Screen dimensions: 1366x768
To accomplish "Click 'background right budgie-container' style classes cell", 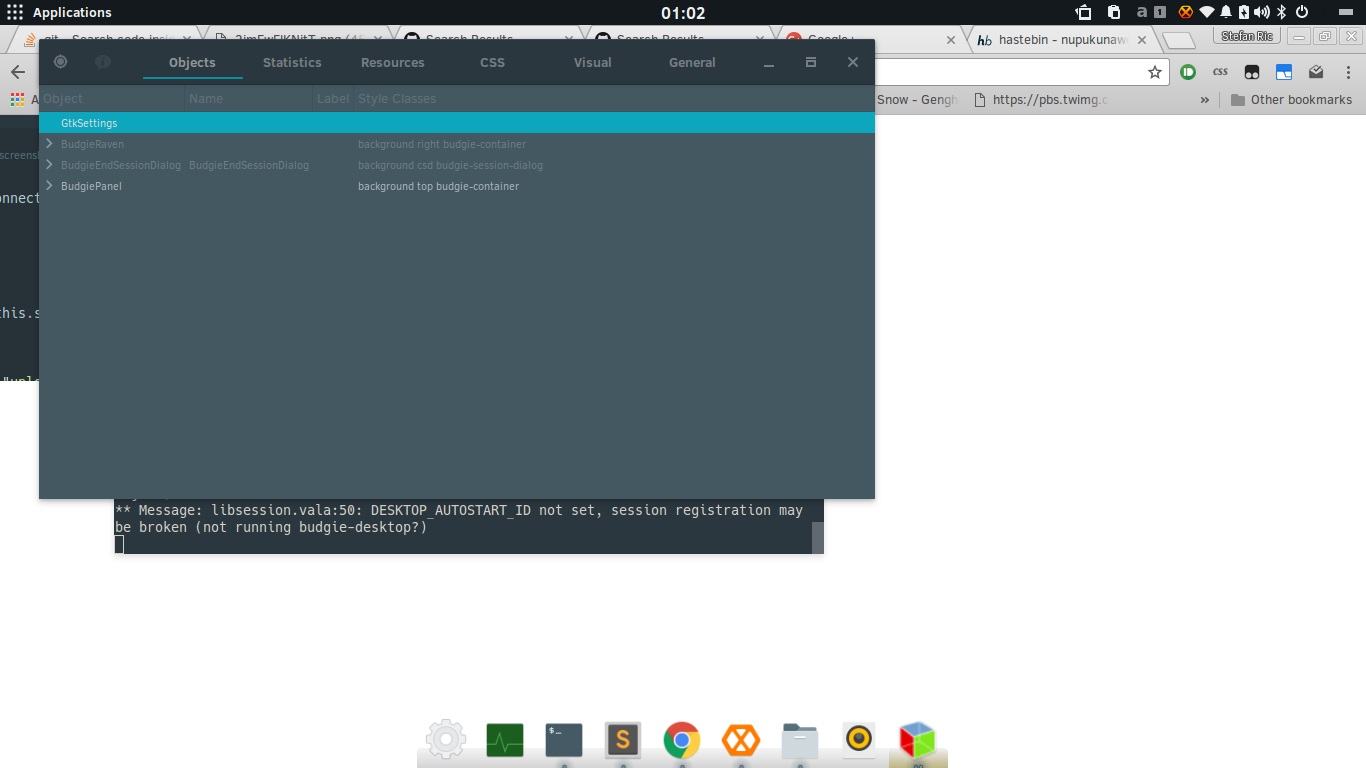I will (x=441, y=144).
